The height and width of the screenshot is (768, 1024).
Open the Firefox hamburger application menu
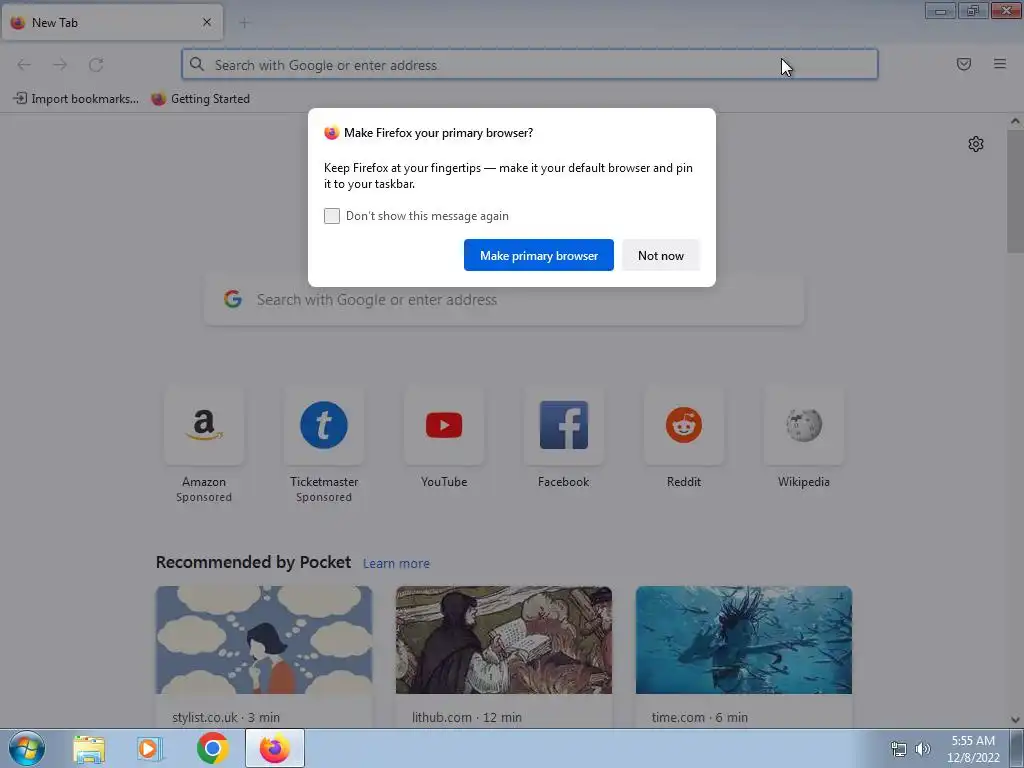coord(1000,64)
